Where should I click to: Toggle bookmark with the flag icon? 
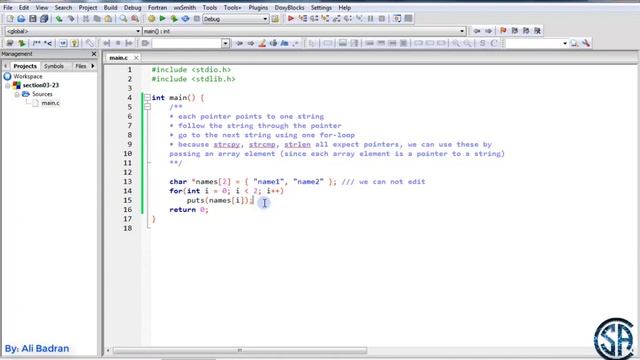503,31
